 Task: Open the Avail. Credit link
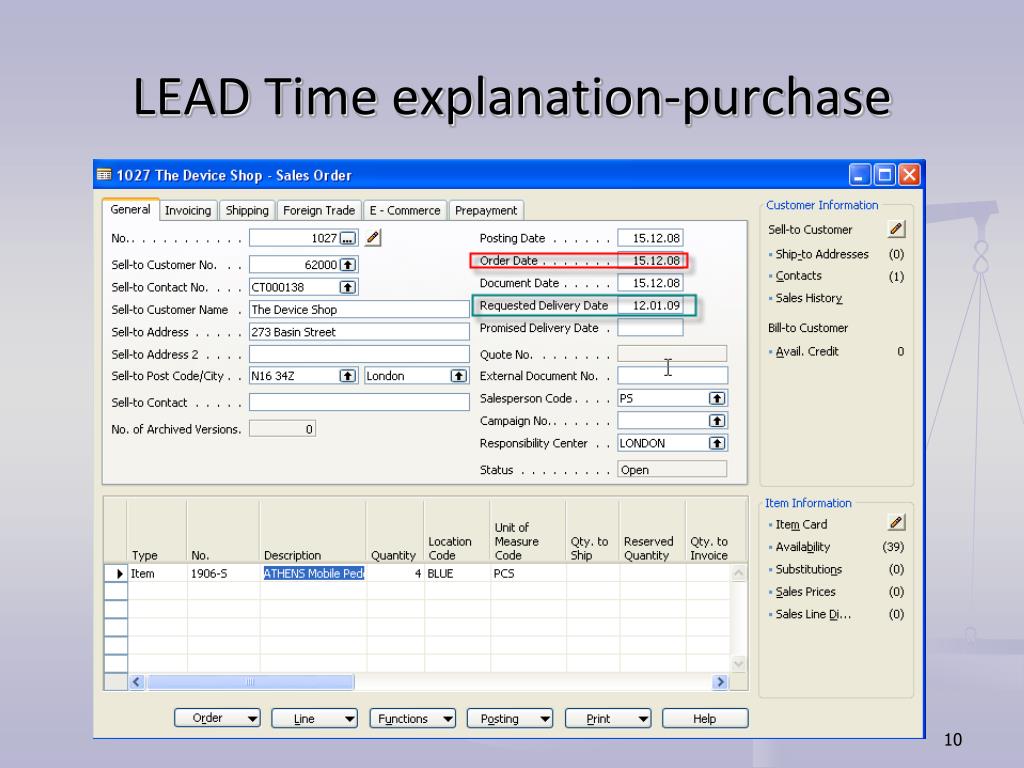pyautogui.click(x=807, y=351)
